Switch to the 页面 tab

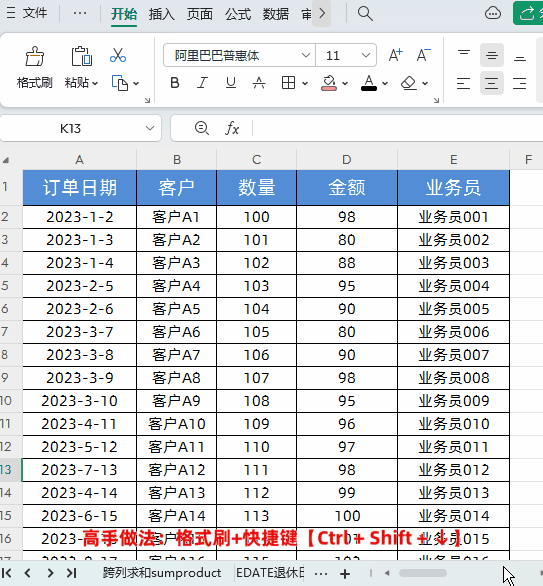[x=200, y=14]
